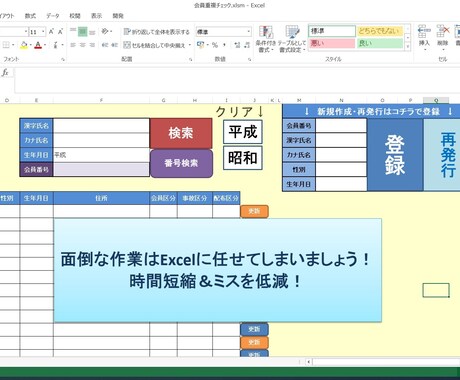Decrease the font size with the smaller A icon
The width and height of the screenshot is (460, 380).
(x=60, y=32)
